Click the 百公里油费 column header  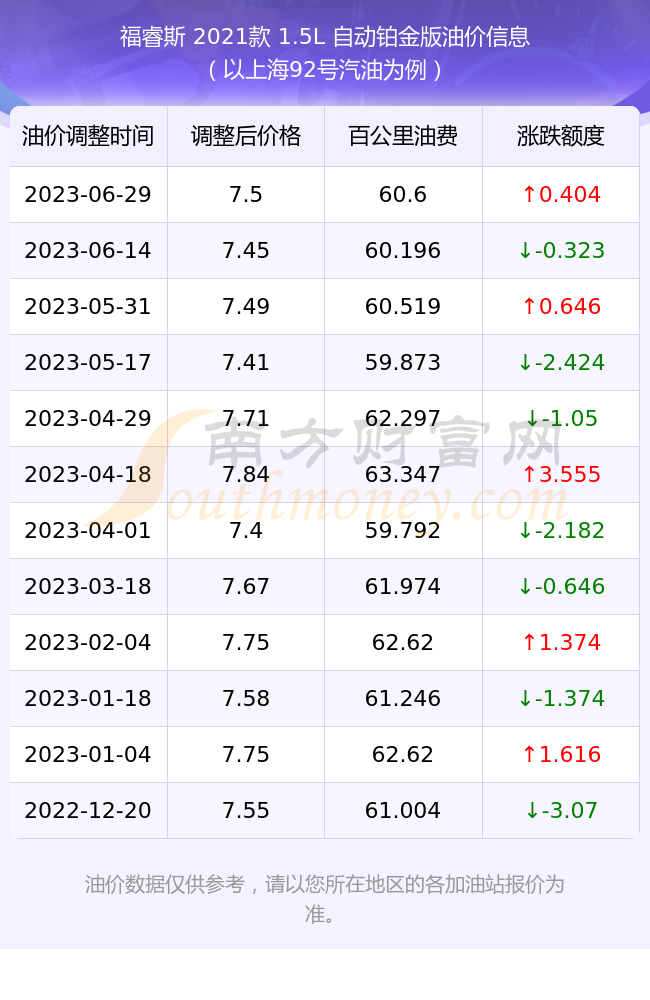coord(403,136)
